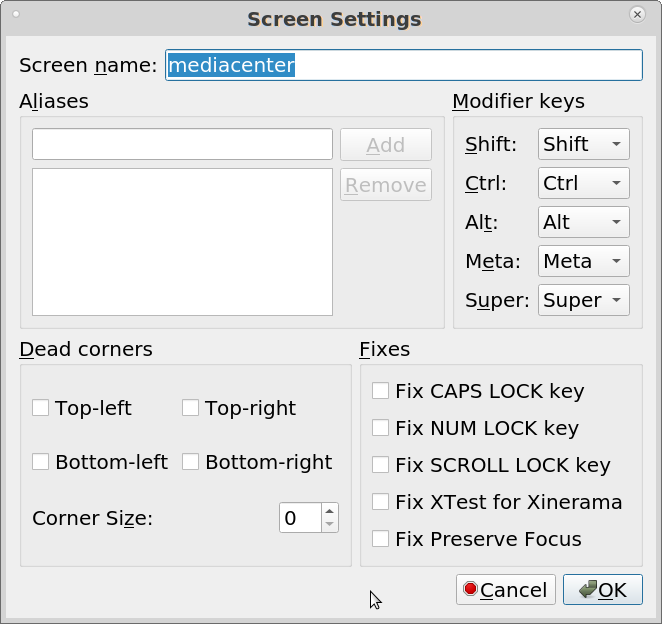662x624 pixels.
Task: Check the Bottom-right dead corner option
Action: pos(191,462)
